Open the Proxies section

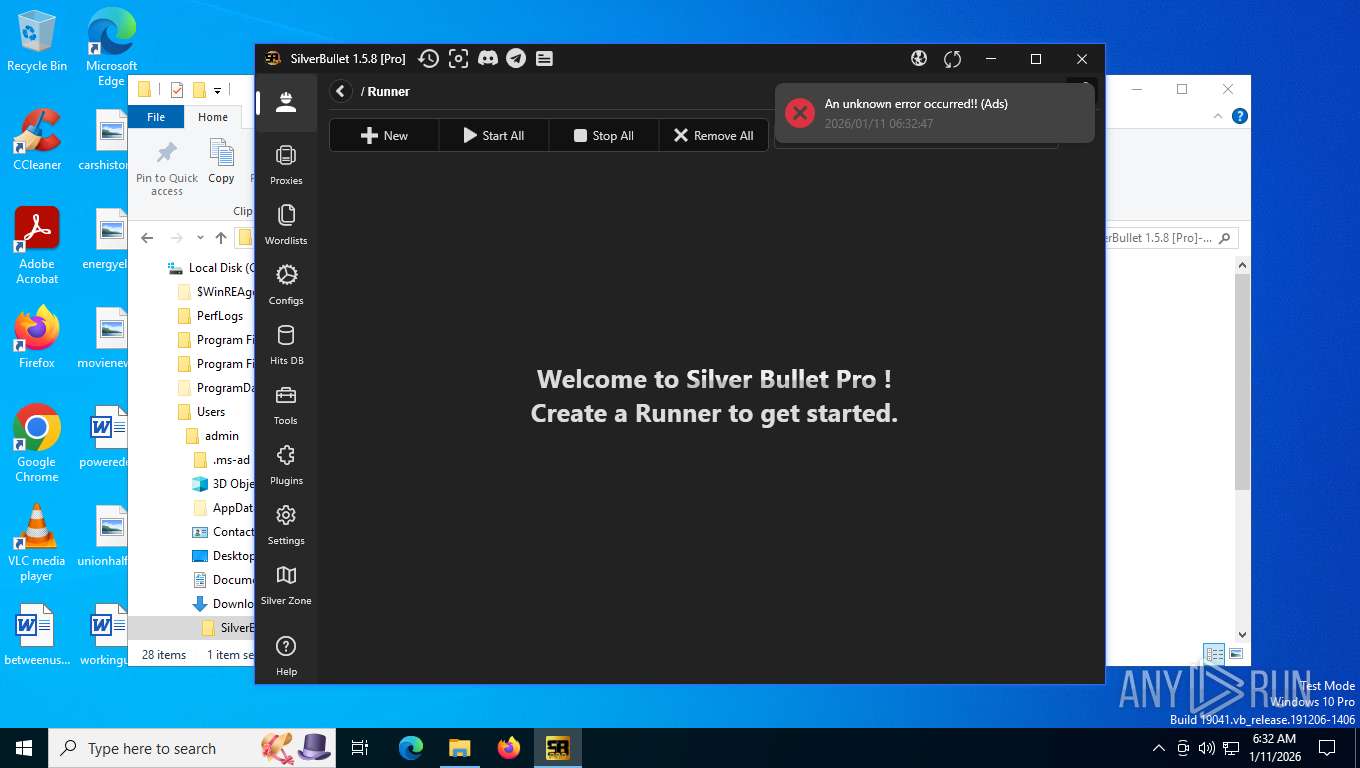click(286, 165)
